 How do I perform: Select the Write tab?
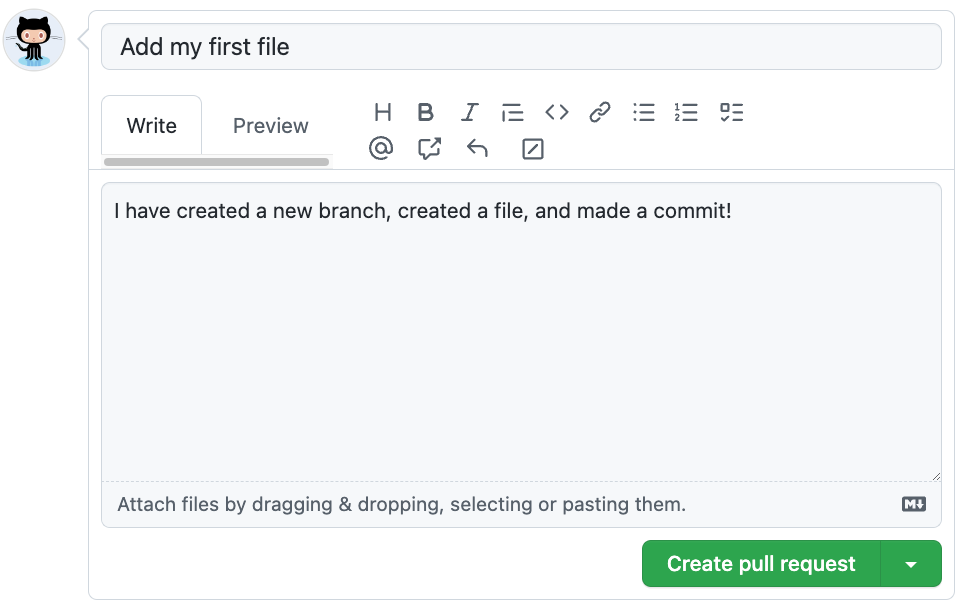click(x=151, y=125)
